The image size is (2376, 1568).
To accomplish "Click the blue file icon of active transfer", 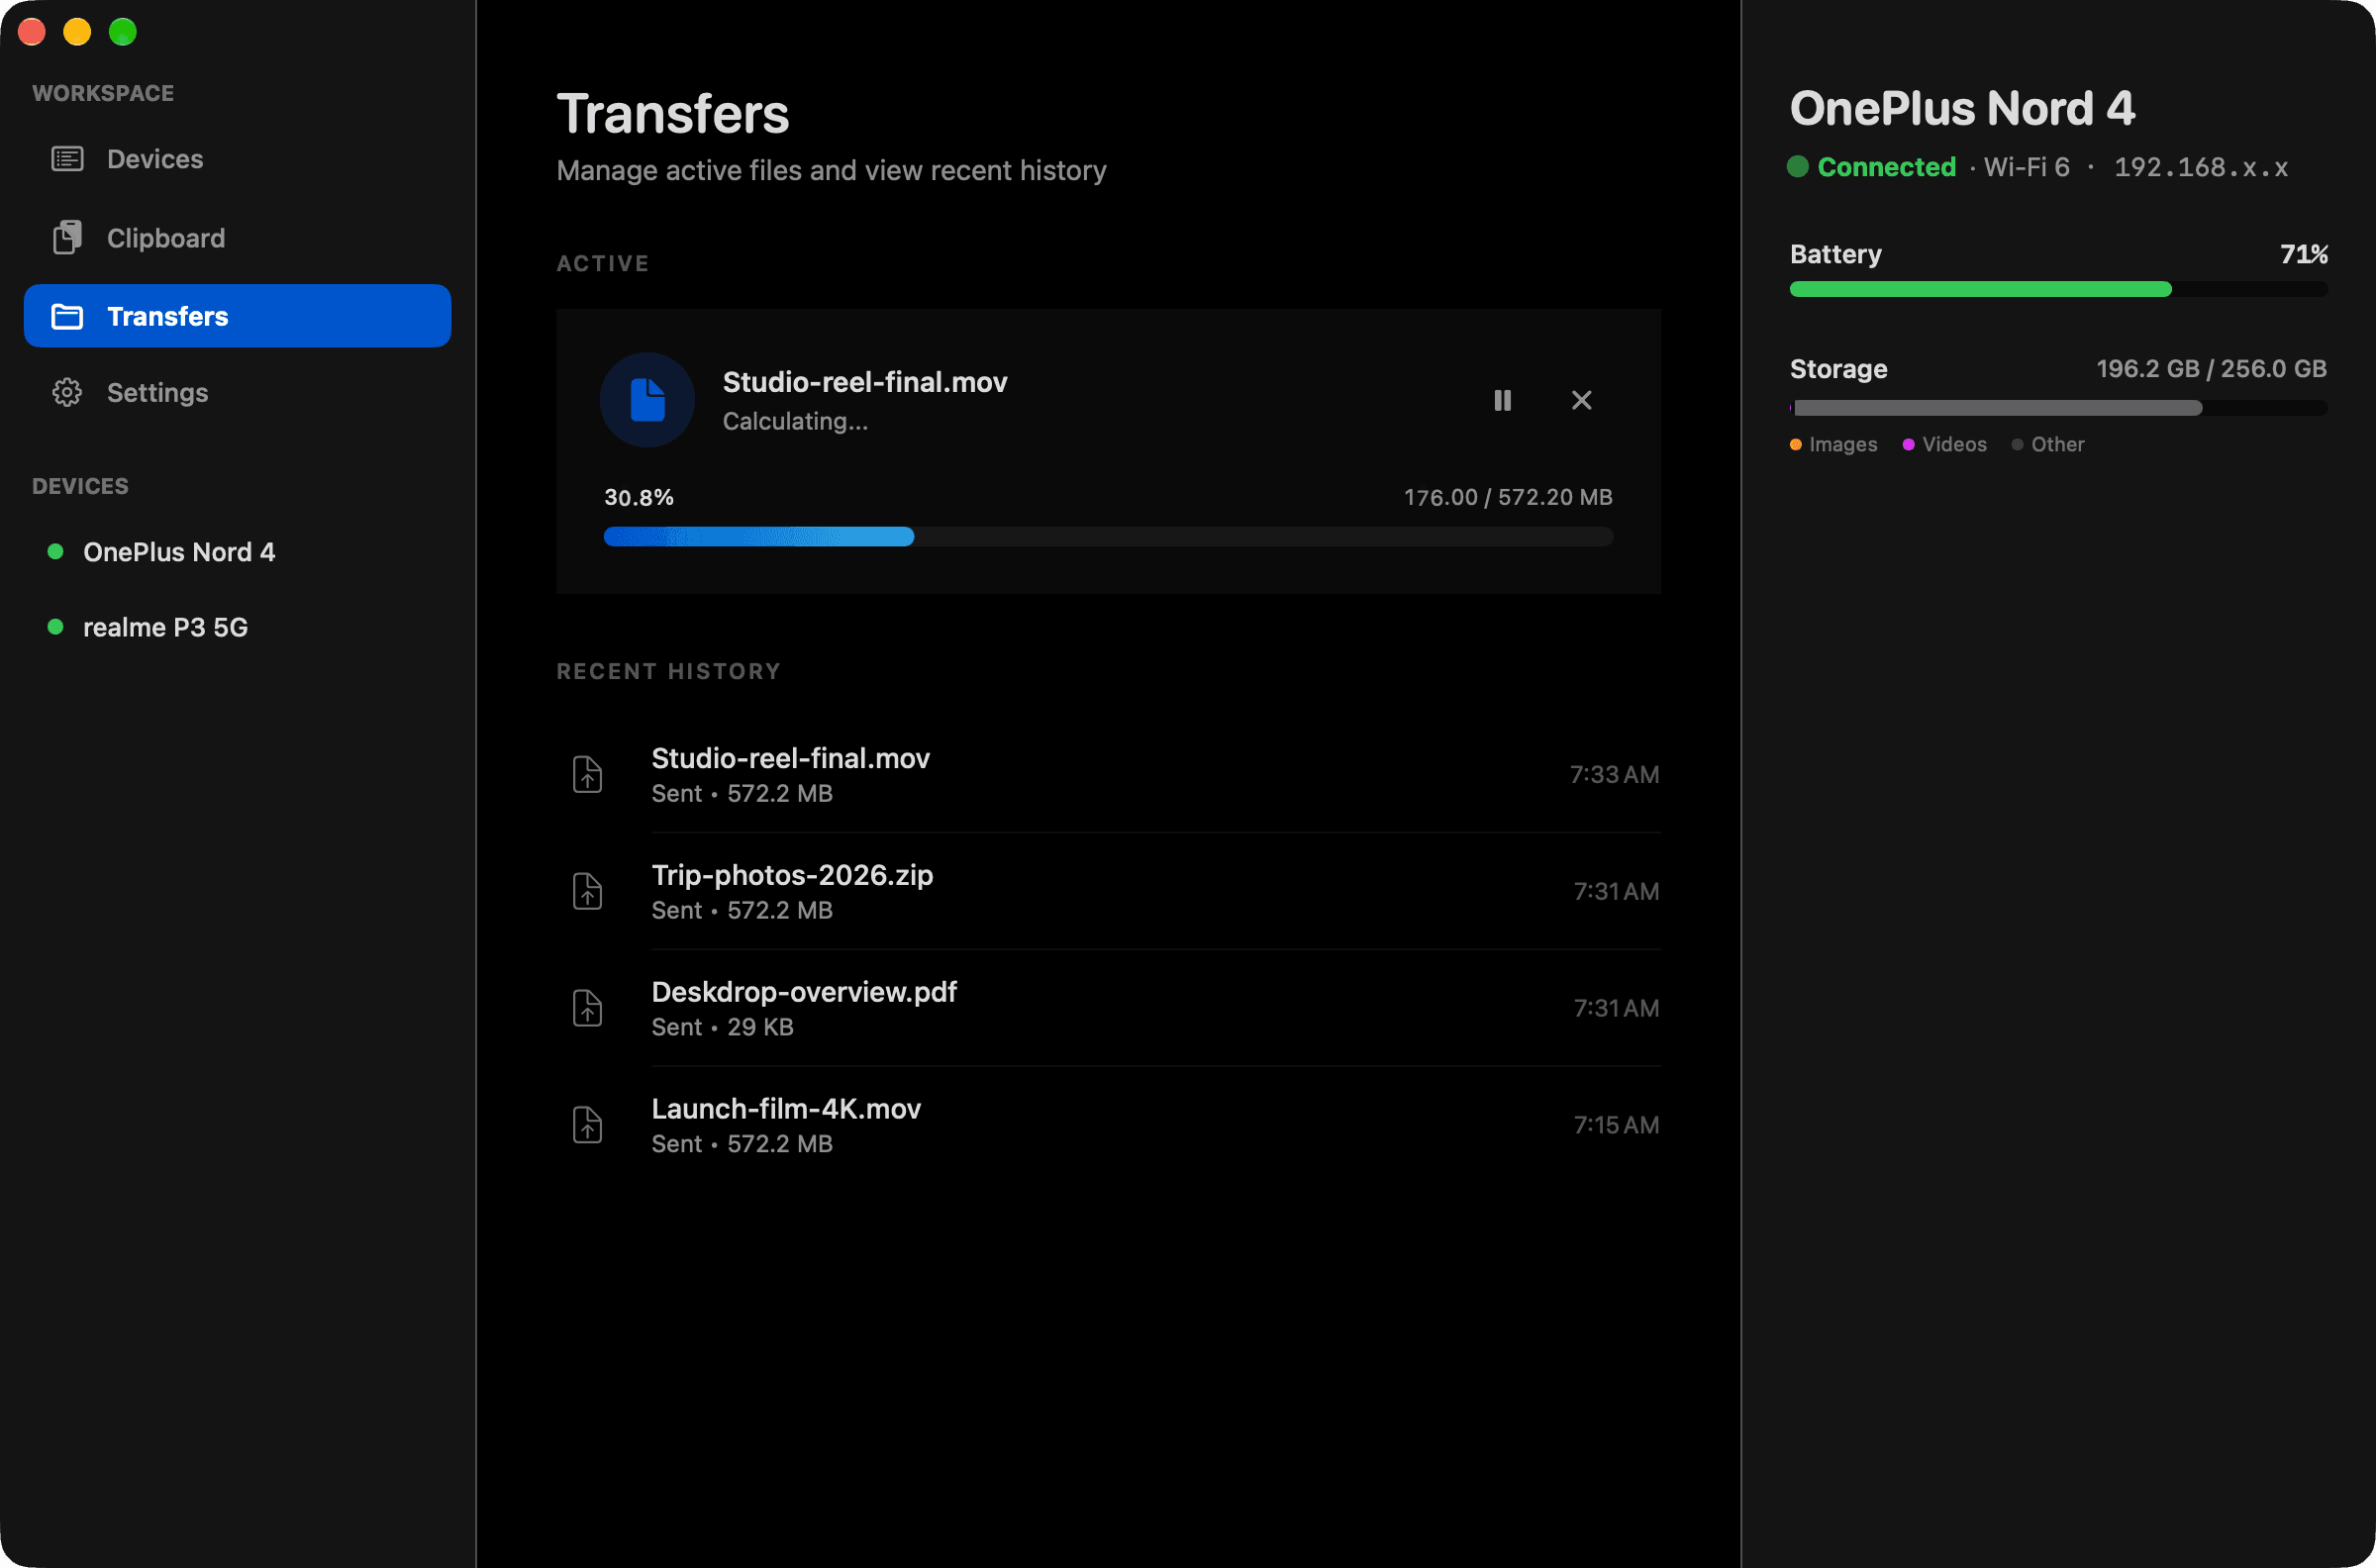I will tap(647, 400).
